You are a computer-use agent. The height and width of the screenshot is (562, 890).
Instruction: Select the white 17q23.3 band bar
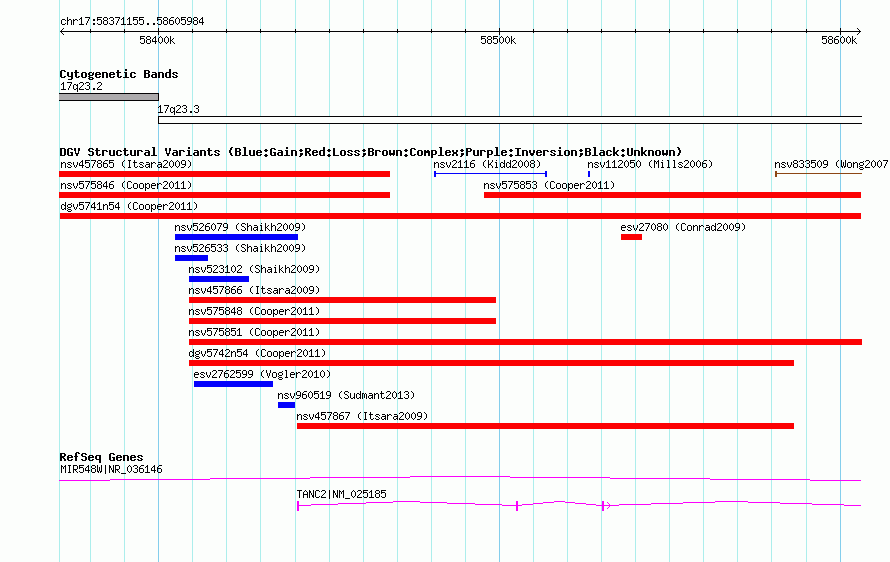tap(510, 120)
